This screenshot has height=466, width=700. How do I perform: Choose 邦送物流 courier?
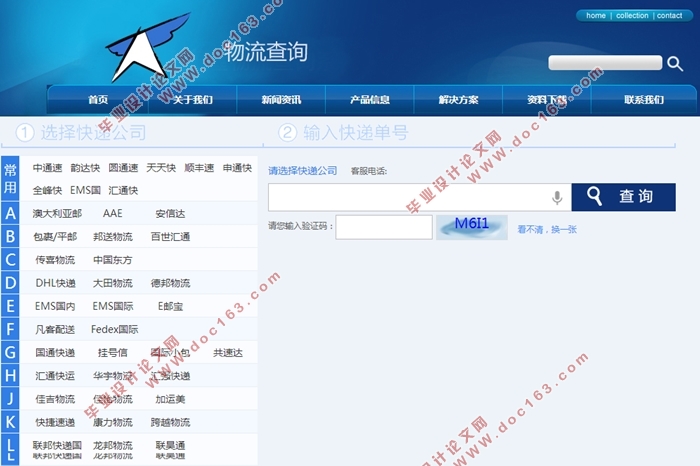coord(113,237)
